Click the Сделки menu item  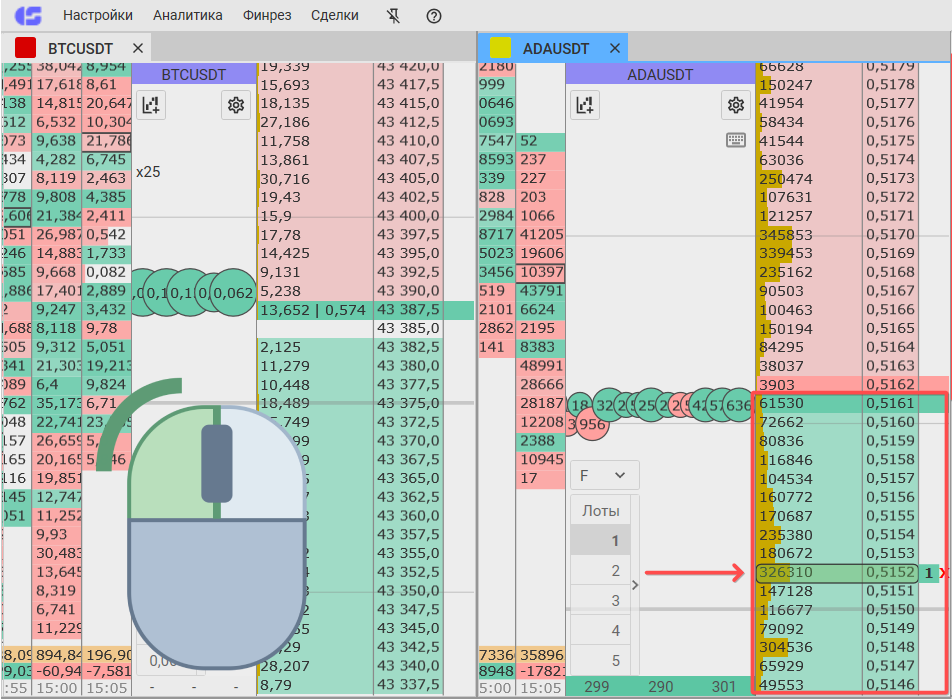(337, 16)
